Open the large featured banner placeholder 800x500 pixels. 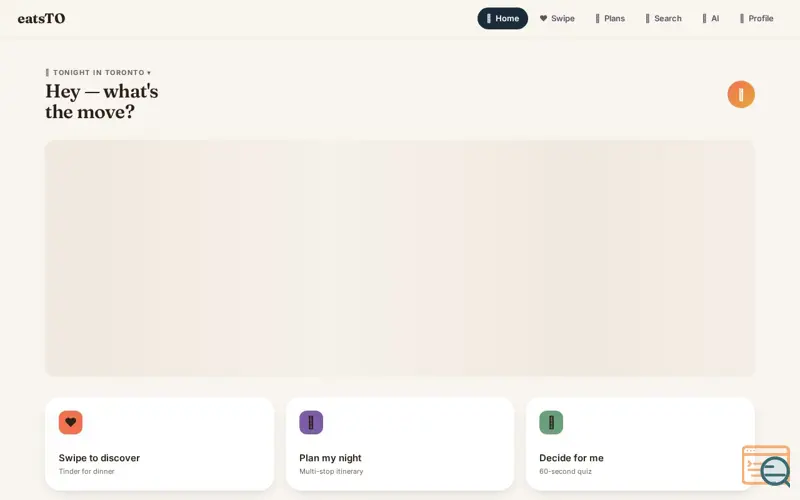click(x=399, y=258)
